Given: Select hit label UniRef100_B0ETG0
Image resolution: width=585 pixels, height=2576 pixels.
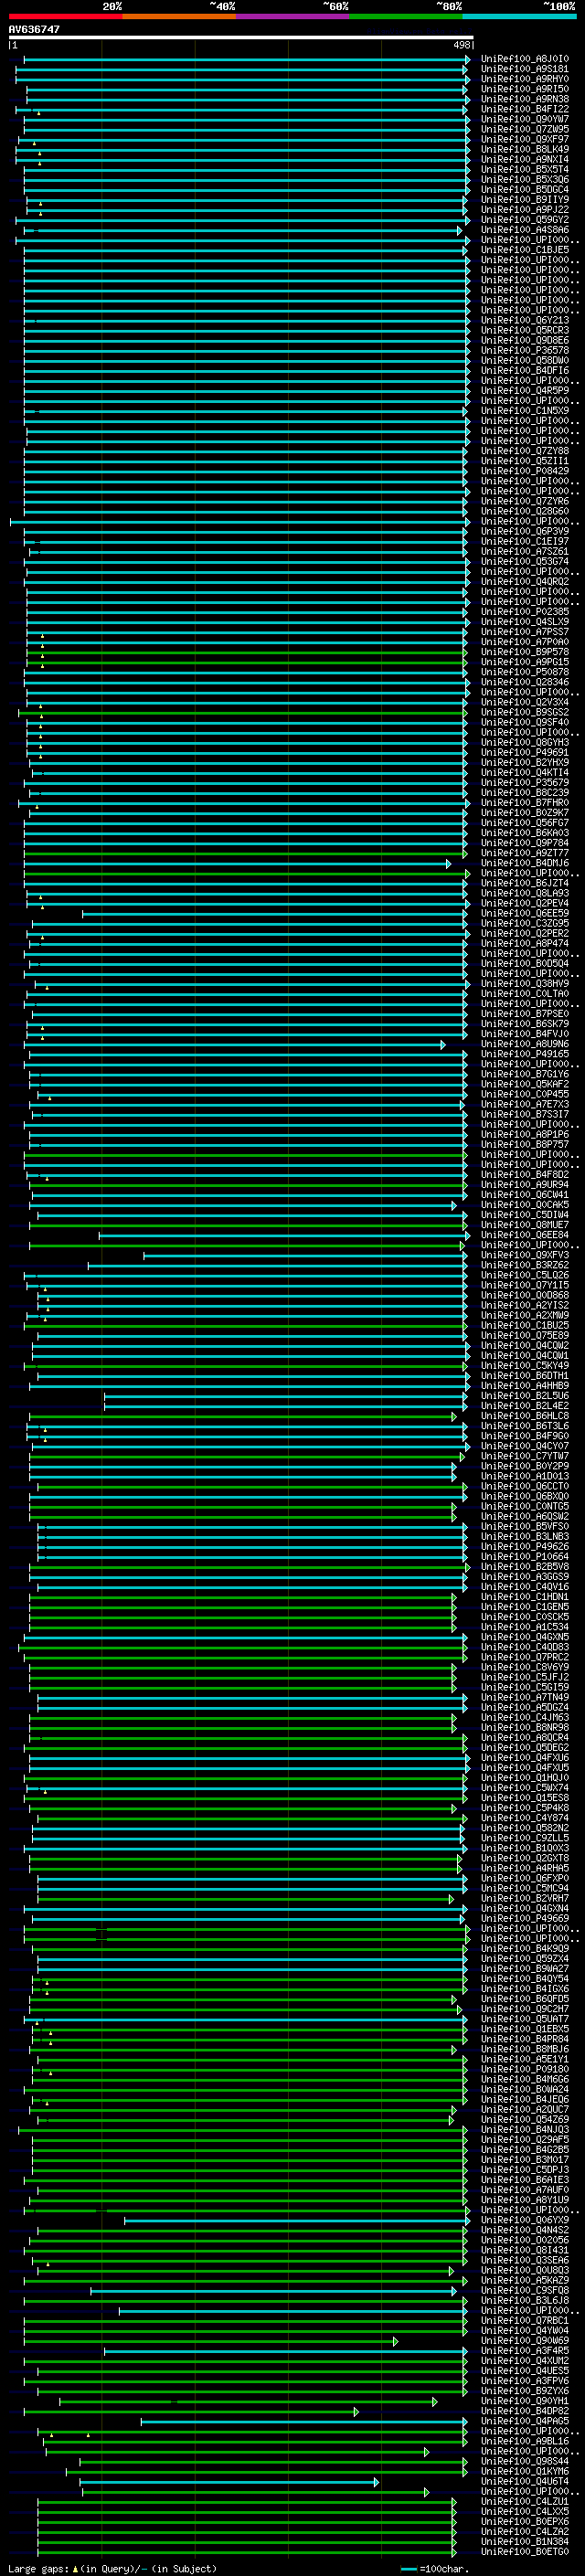Looking at the screenshot, I should 525,2551.
